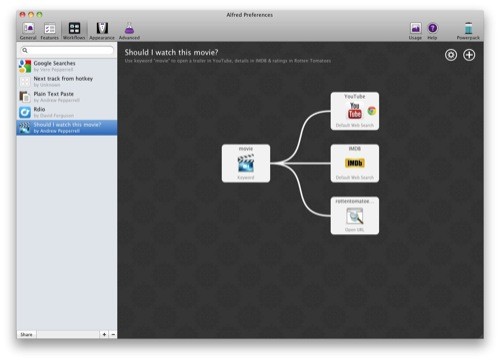Screen dimensions: 500x361
Task: Open the Appearance tab
Action: 102,31
